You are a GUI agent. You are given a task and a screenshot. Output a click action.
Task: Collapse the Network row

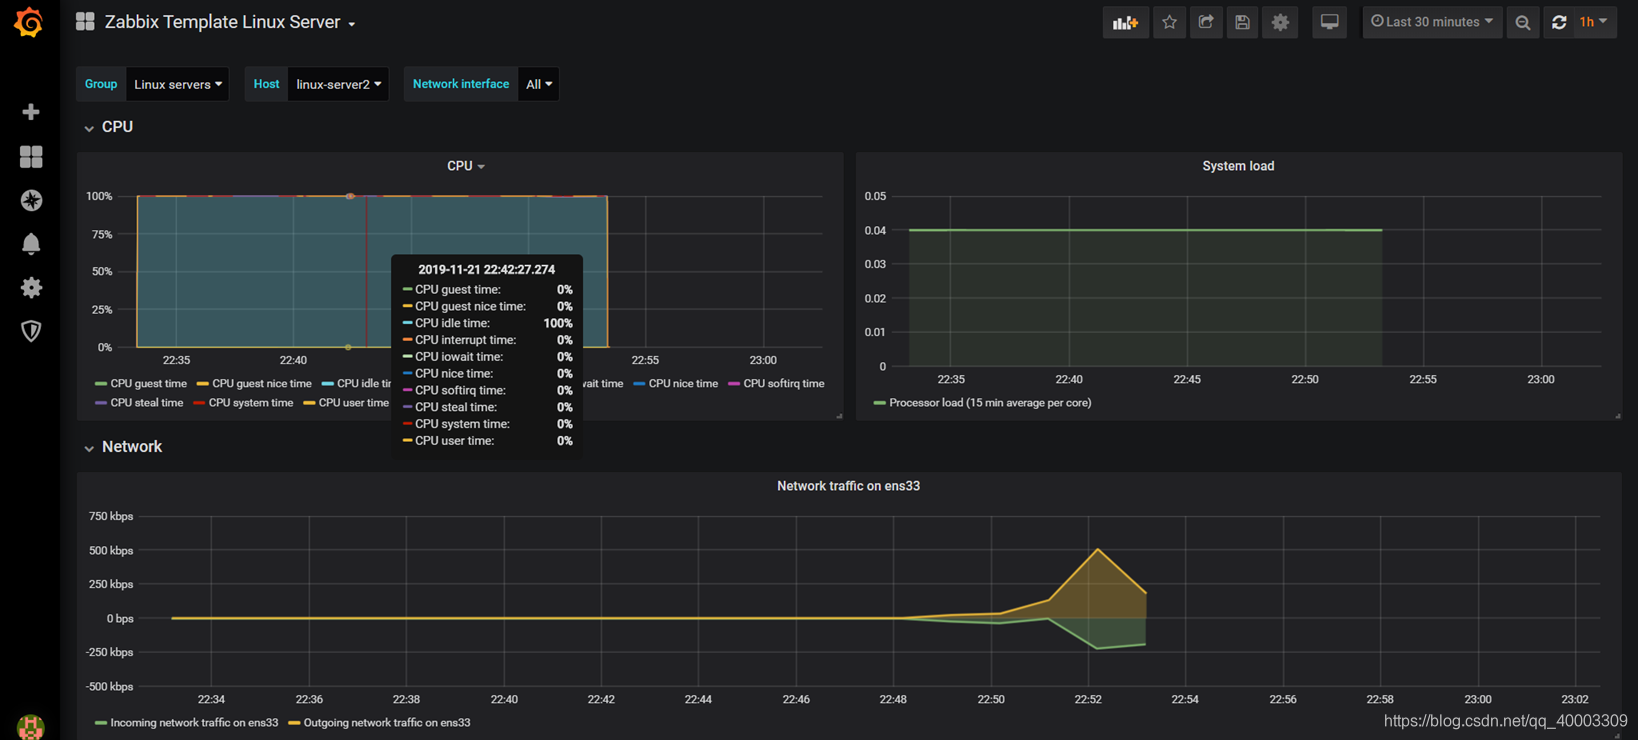point(123,447)
